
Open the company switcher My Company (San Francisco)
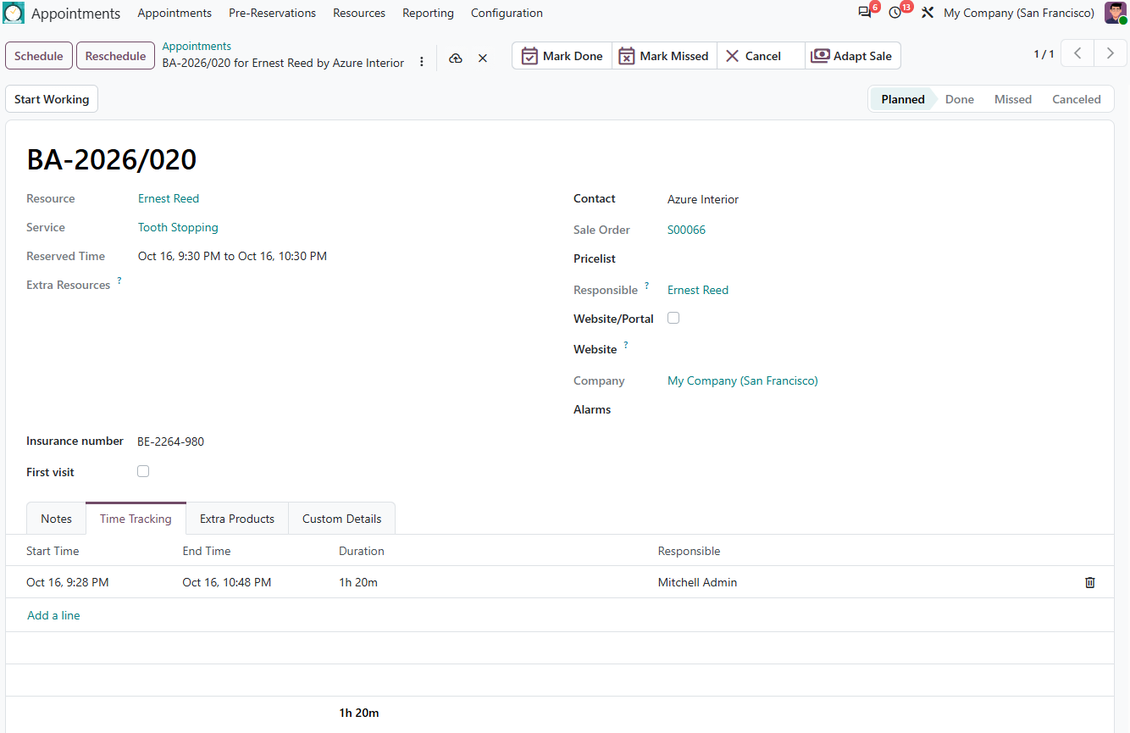[1019, 13]
